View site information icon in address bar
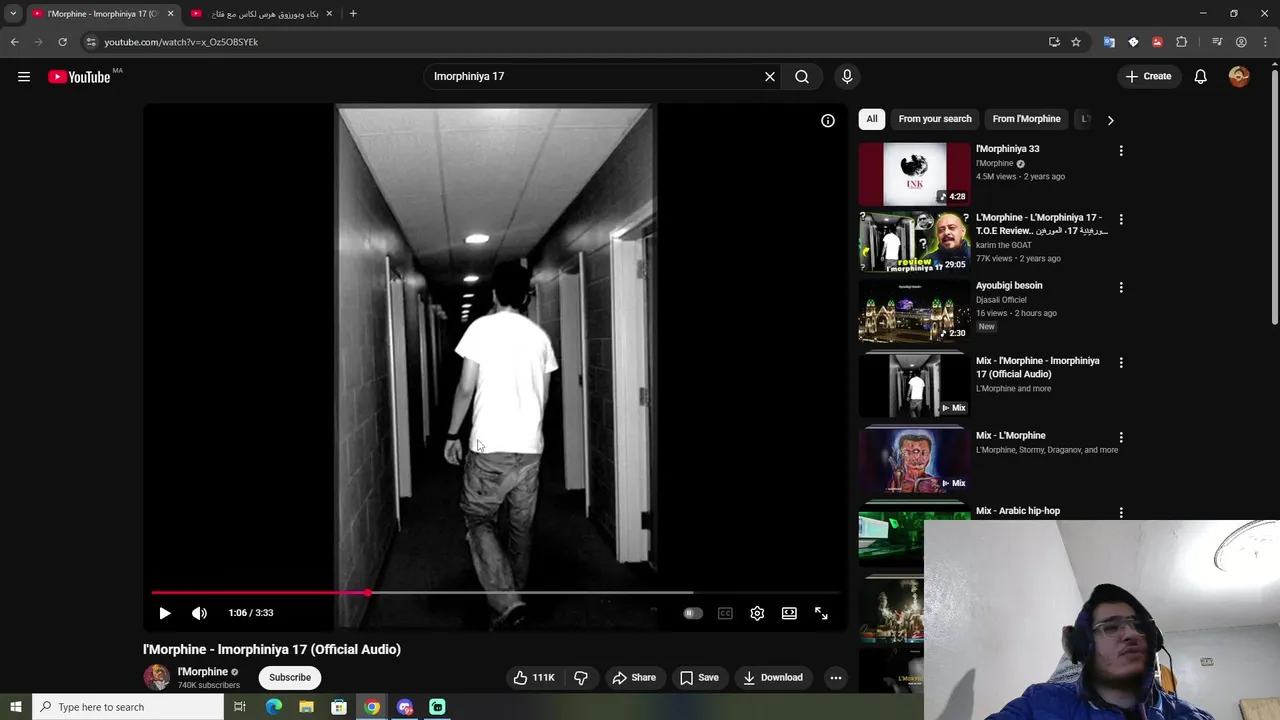 pos(91,42)
